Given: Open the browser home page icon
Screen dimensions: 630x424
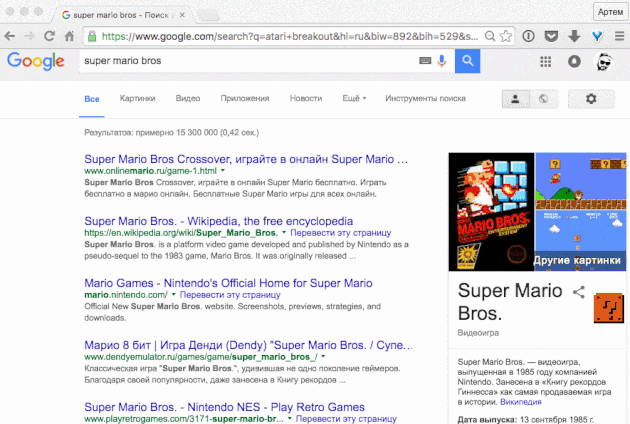Looking at the screenshot, I should (70, 36).
